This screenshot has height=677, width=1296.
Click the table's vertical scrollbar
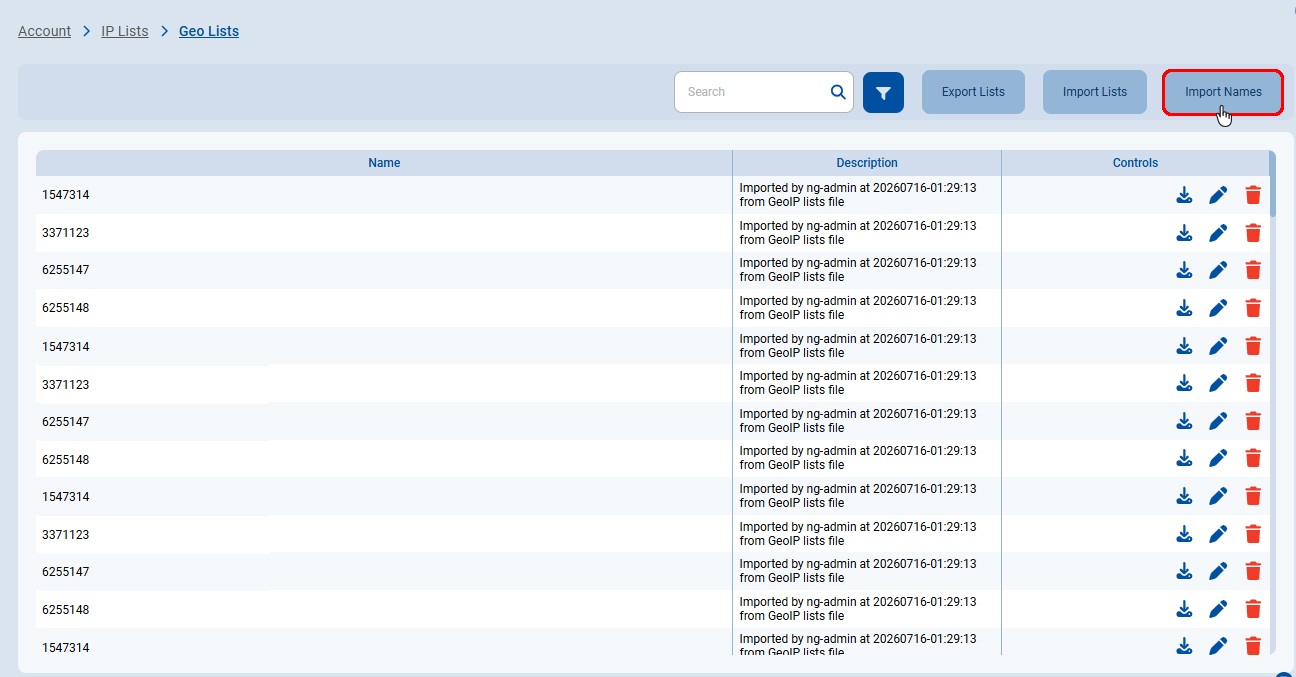click(1273, 183)
